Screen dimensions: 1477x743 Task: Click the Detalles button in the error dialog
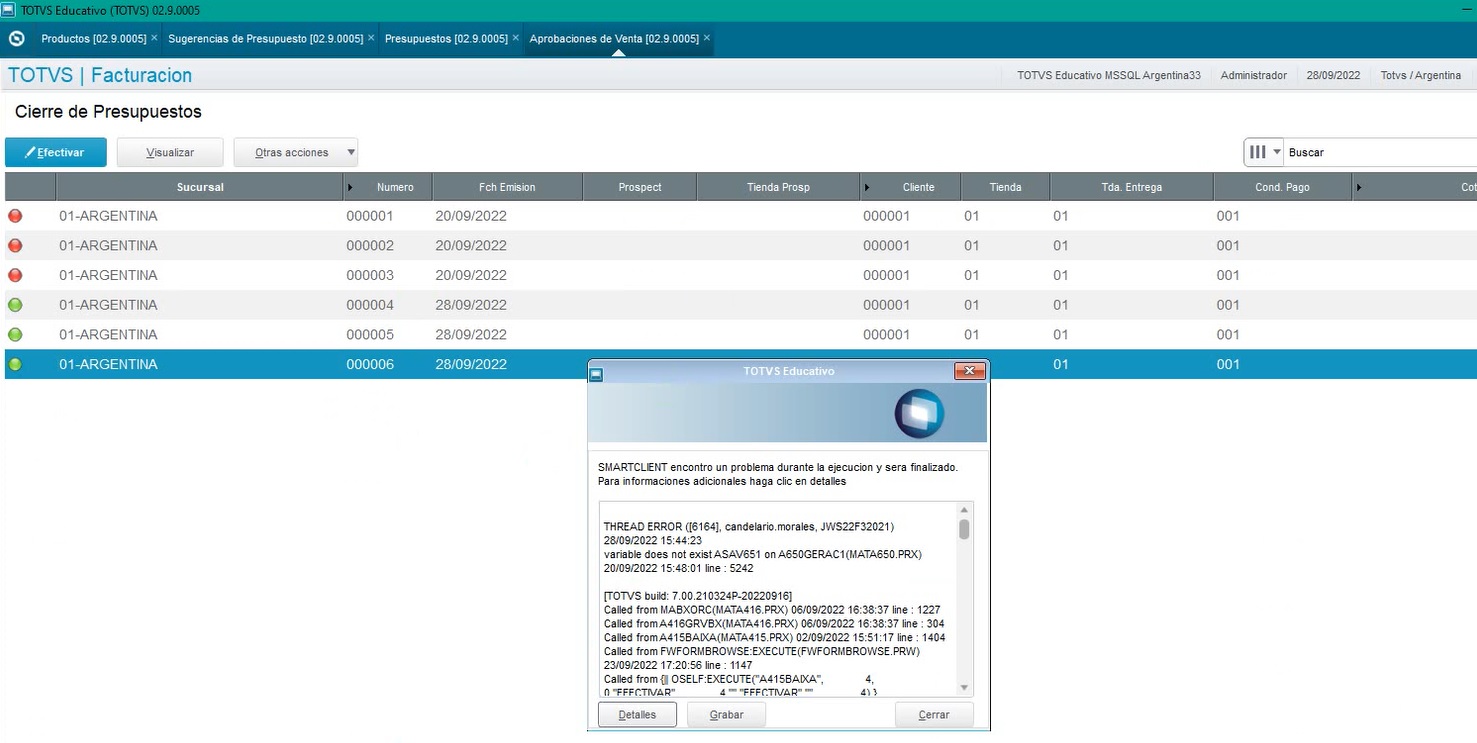tap(637, 715)
